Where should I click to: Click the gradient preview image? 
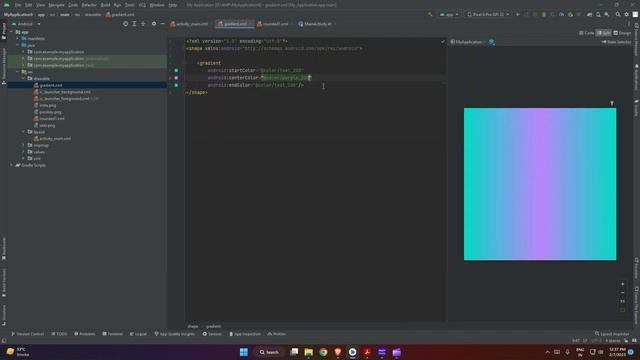(x=540, y=184)
